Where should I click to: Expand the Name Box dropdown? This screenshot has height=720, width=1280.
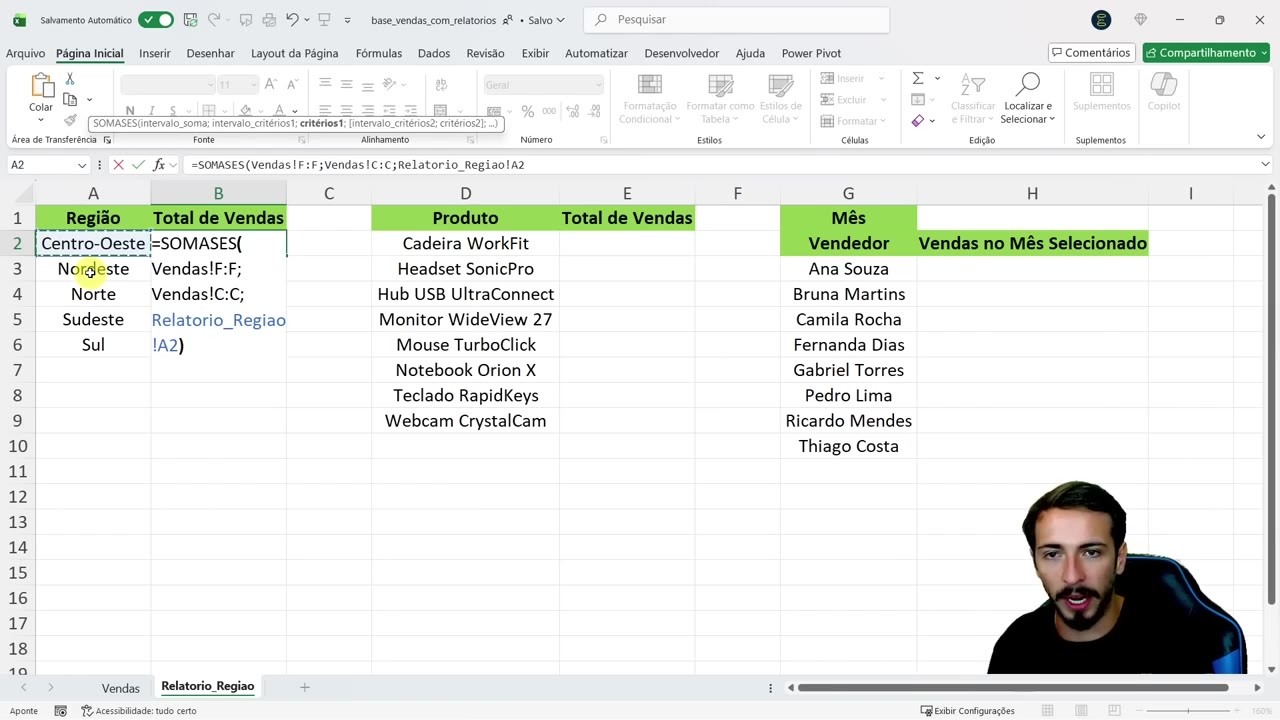click(82, 165)
